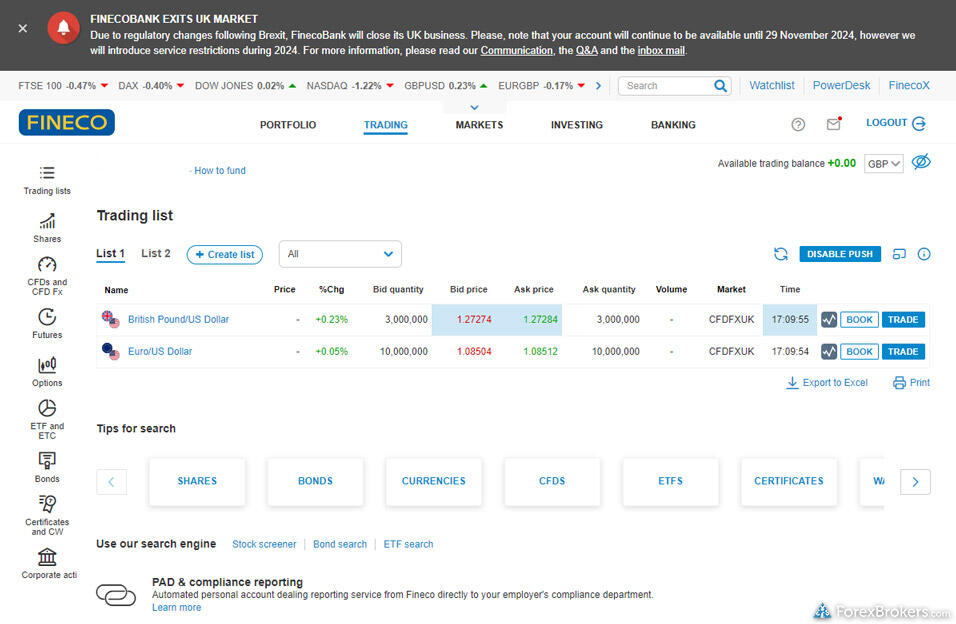
Task: Open chart for British Pound/US Dollar
Action: [x=829, y=320]
